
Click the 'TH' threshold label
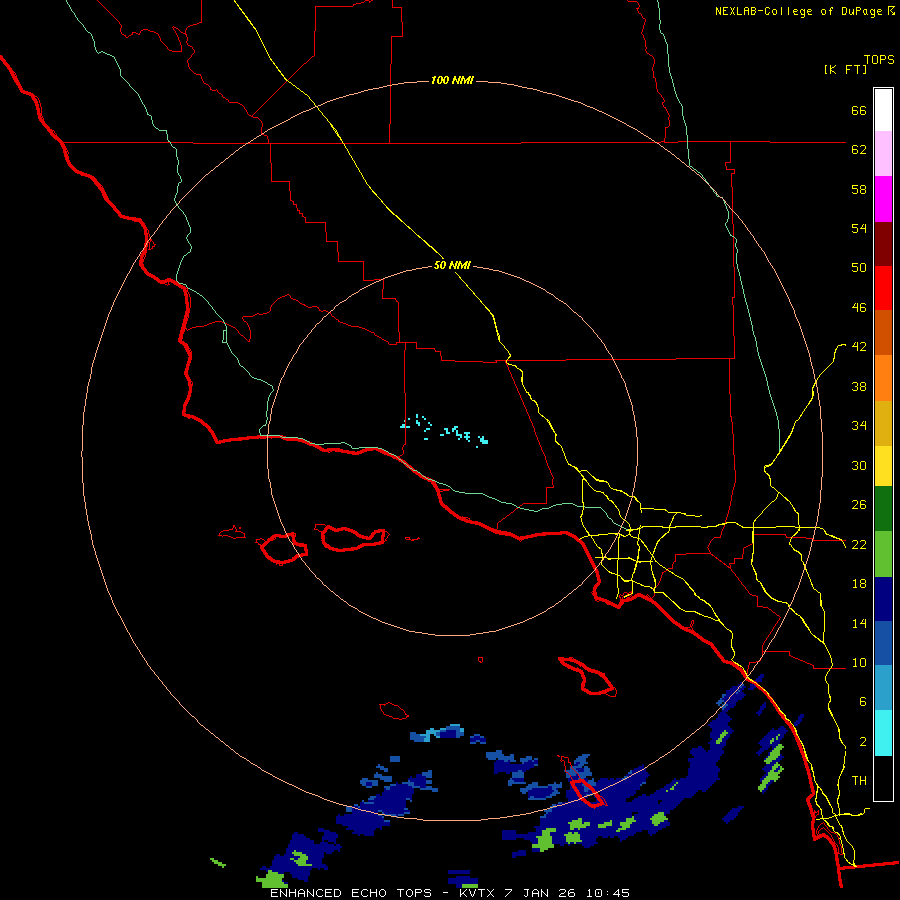(859, 780)
